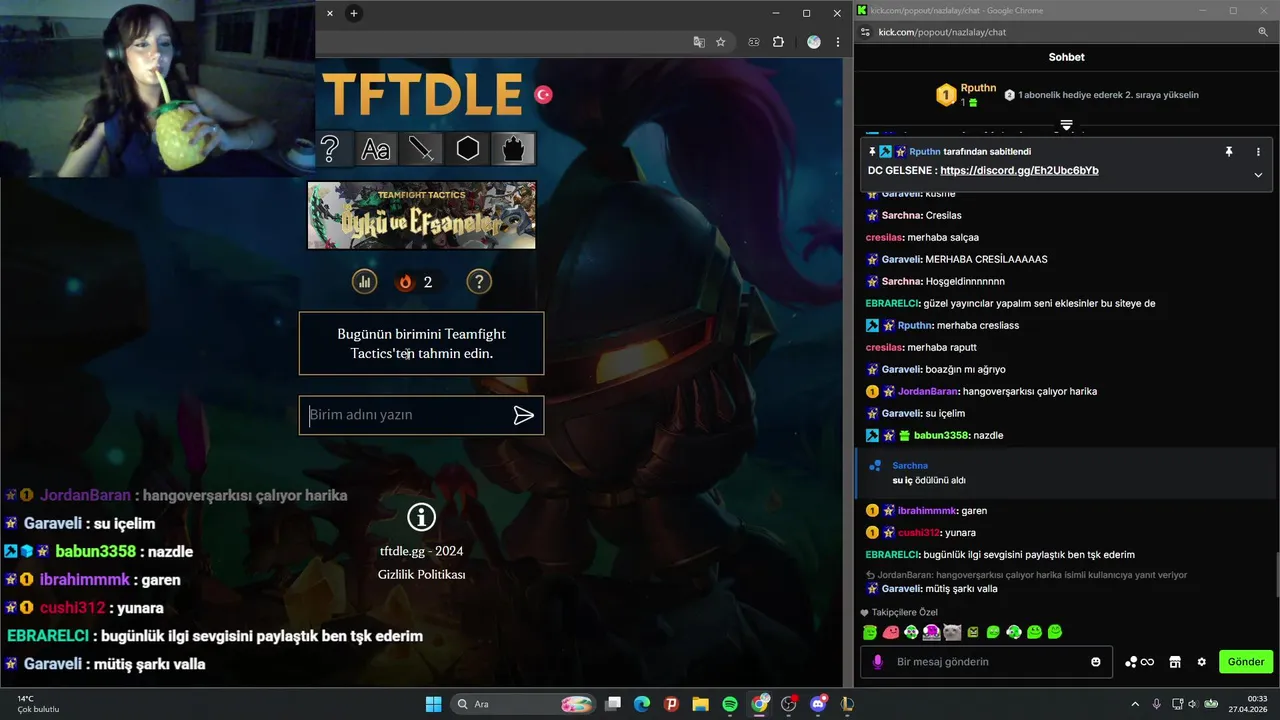Collapse the leaderboard via the down-arrow handle

1066,125
